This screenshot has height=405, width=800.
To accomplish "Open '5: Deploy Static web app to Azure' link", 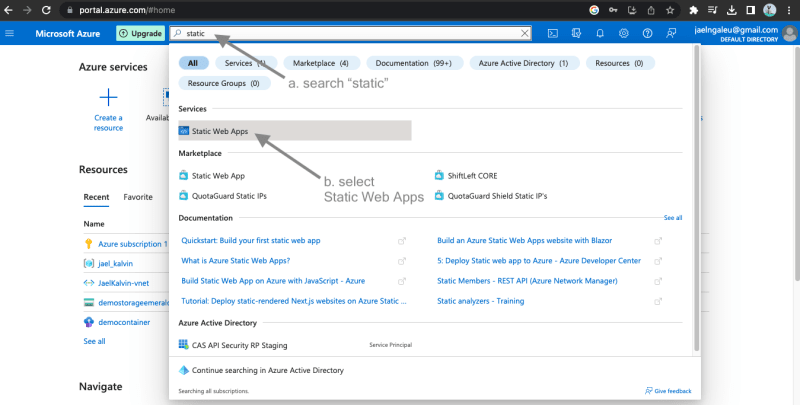I will pos(539,261).
